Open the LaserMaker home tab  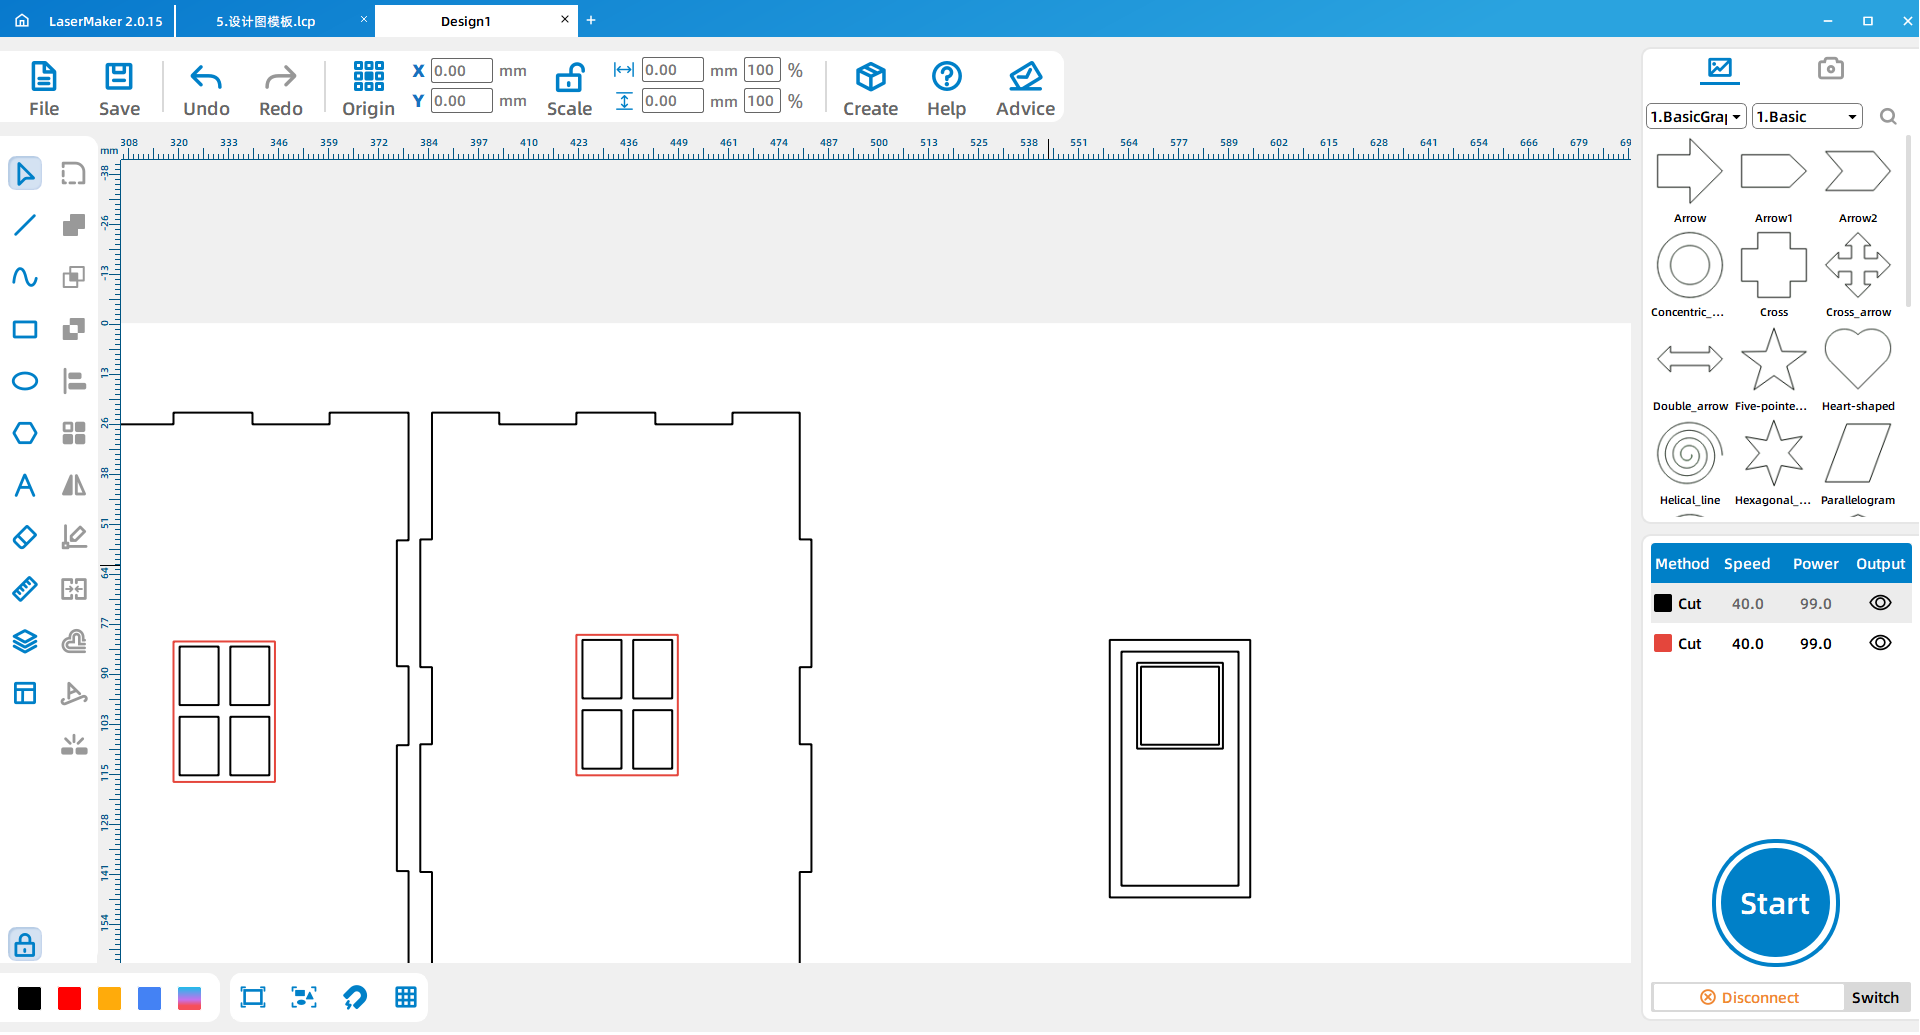(88, 21)
